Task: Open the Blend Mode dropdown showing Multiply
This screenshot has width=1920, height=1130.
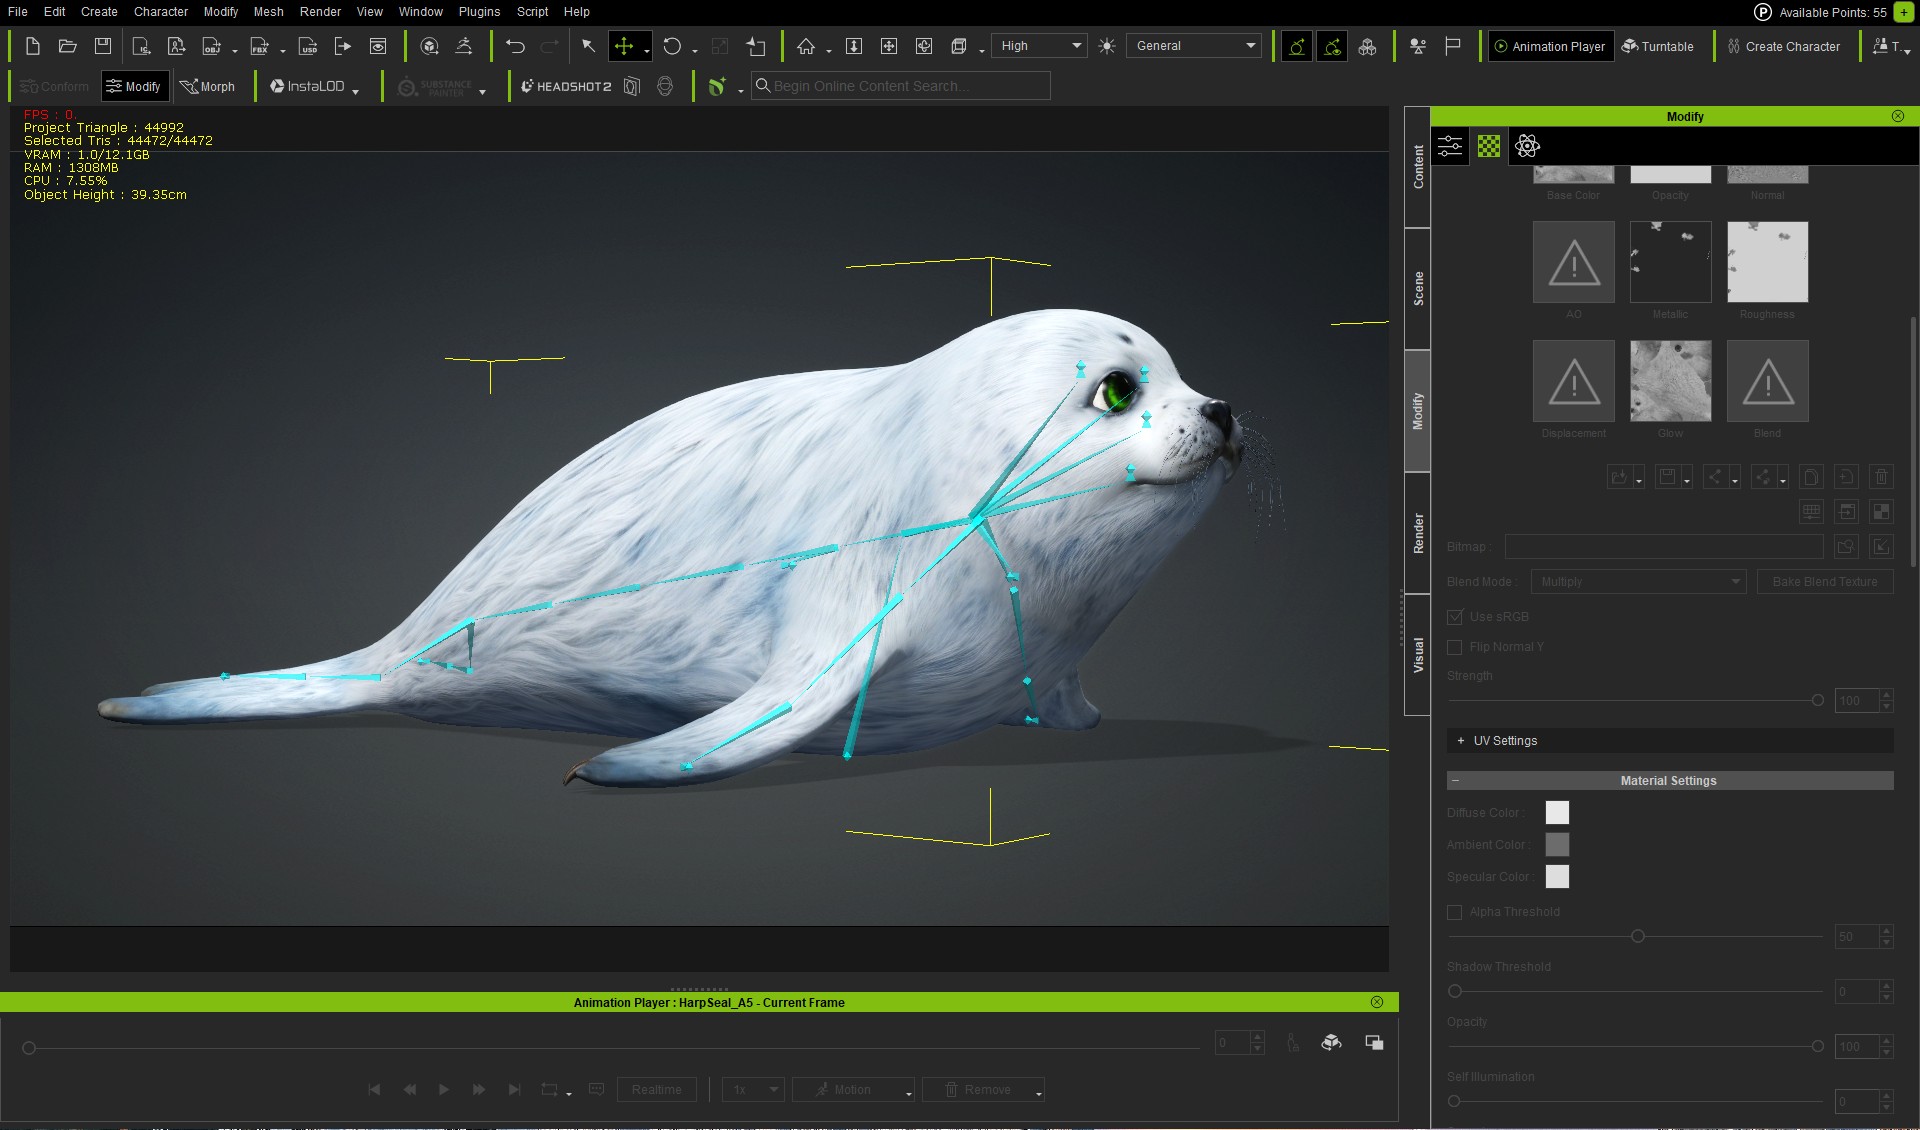Action: coord(1637,581)
